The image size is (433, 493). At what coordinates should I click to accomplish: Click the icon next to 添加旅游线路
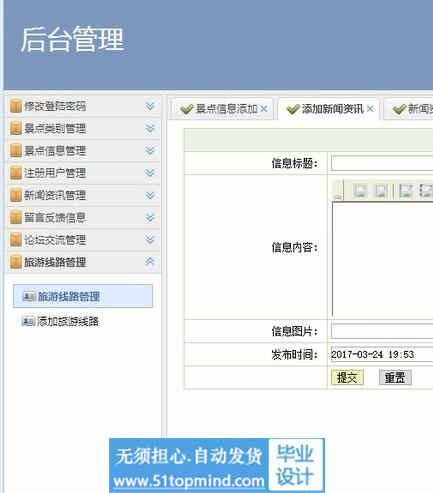pyautogui.click(x=28, y=321)
